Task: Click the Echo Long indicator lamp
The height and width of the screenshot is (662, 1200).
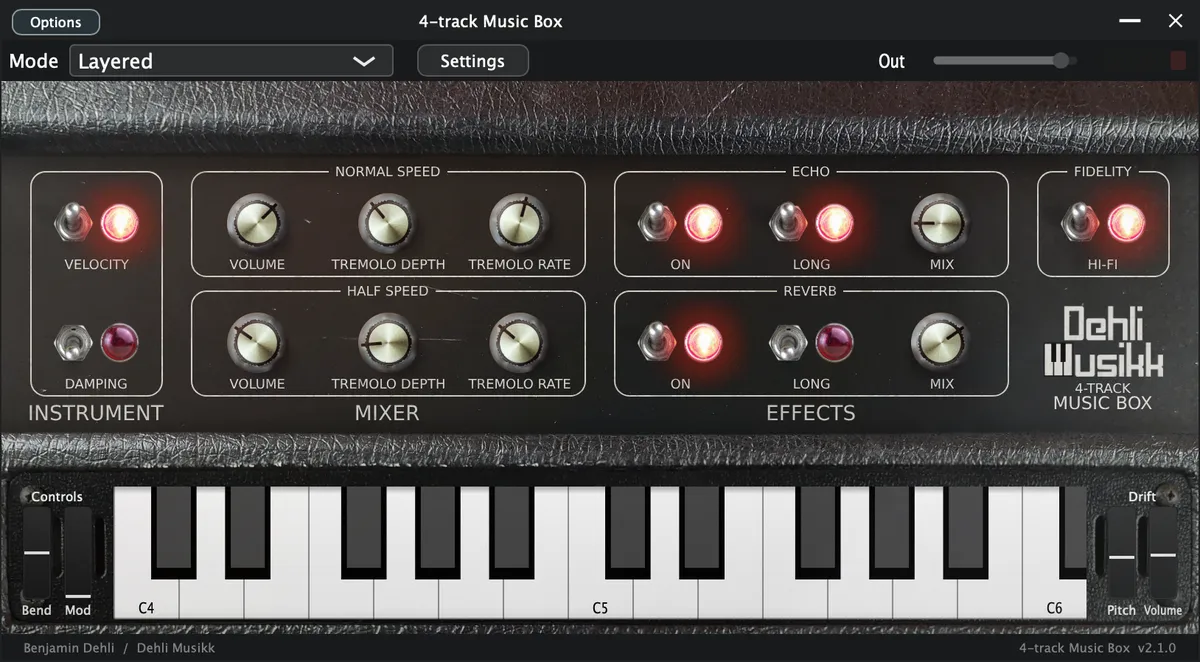Action: pos(834,222)
